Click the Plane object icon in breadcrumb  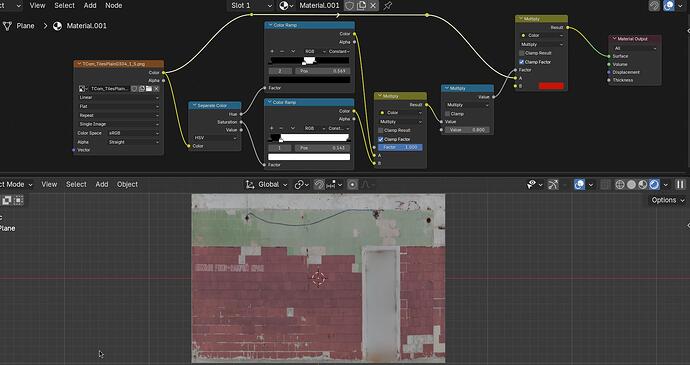point(7,26)
